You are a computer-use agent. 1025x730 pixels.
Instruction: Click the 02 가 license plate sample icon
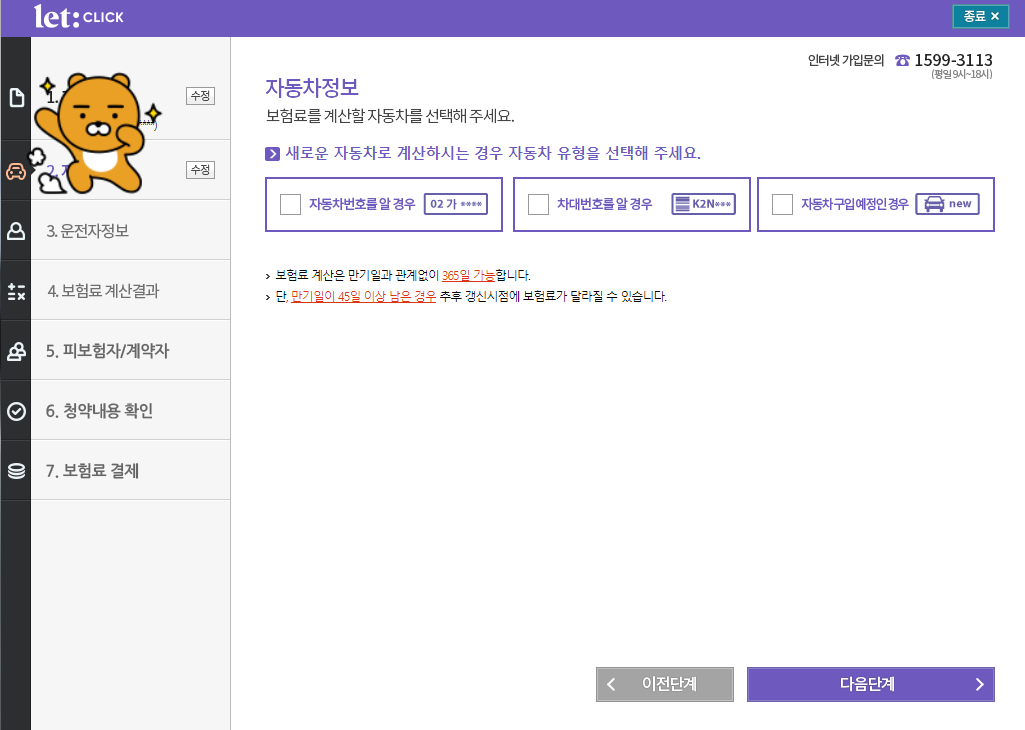[x=456, y=204]
